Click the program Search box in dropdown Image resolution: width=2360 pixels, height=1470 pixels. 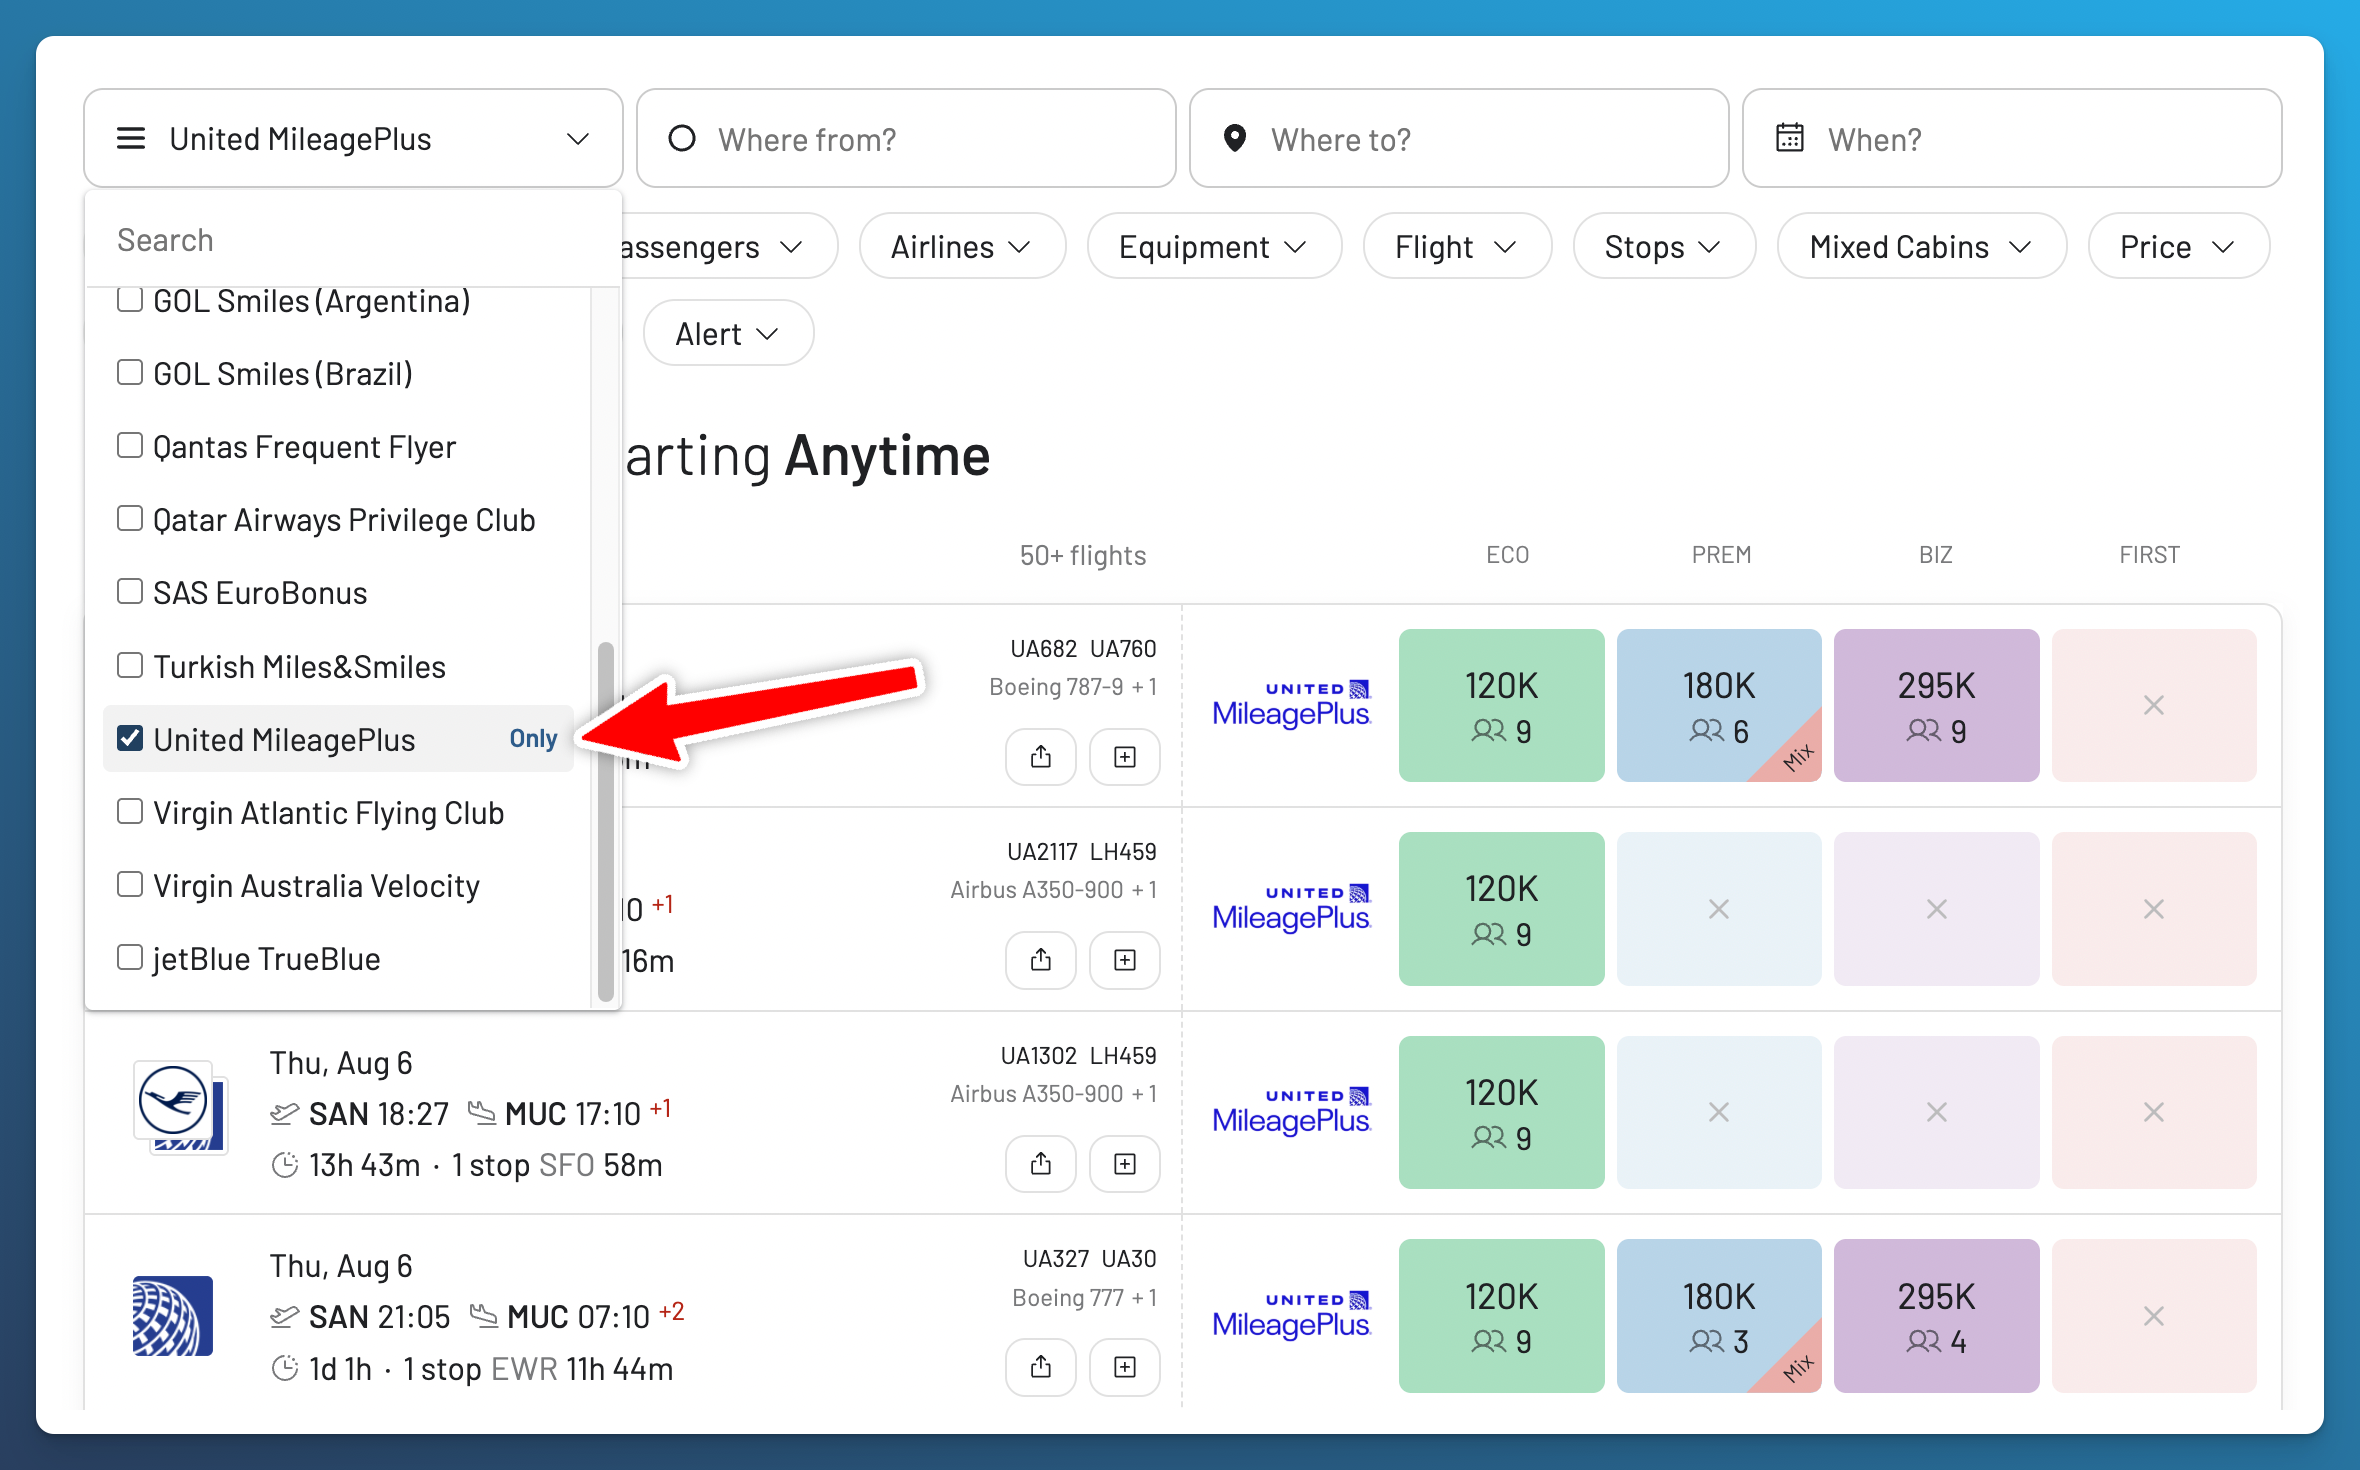[353, 240]
